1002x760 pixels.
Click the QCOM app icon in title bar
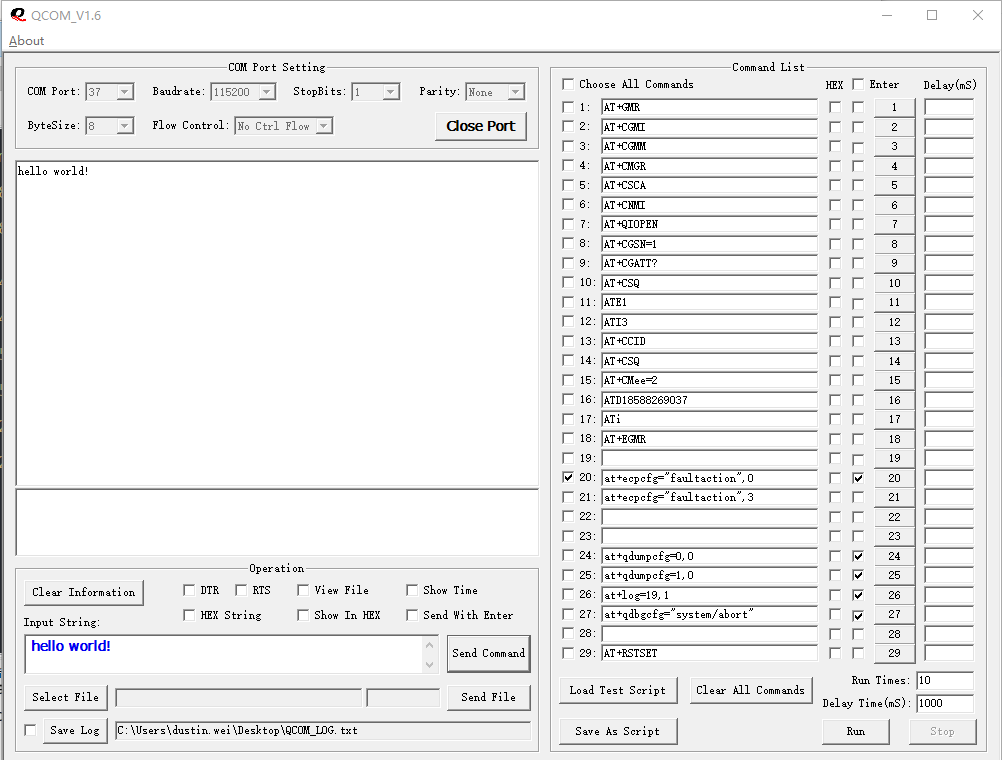(17, 15)
